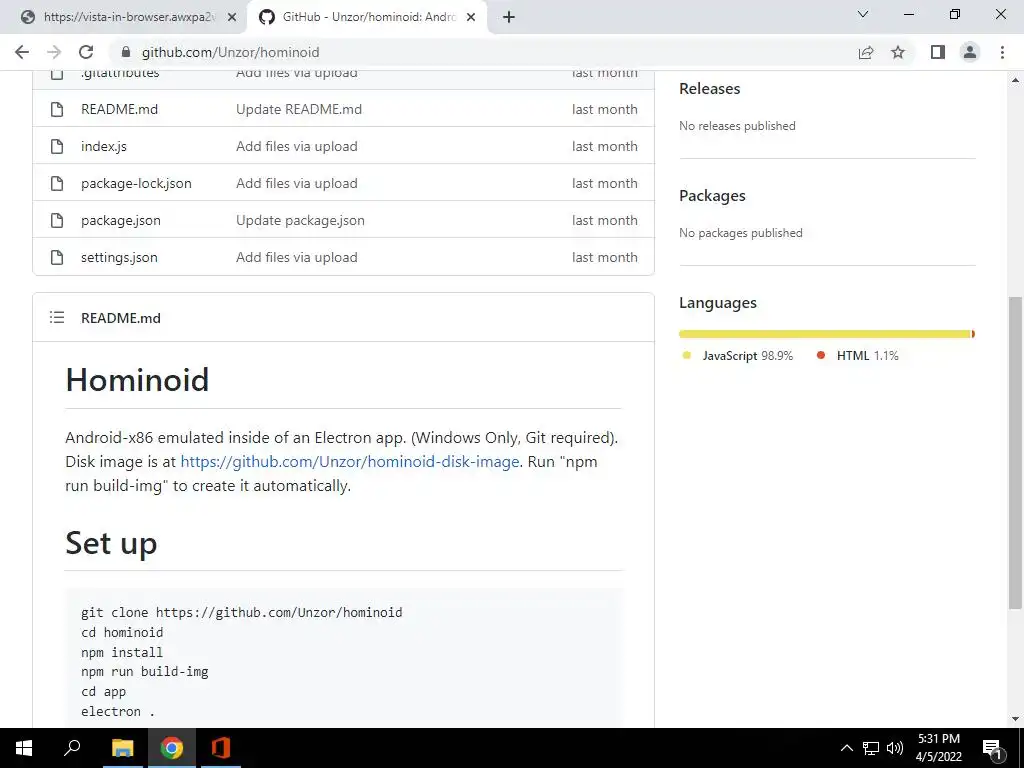The image size is (1024, 768).
Task: Click the address bar URL field
Action: tap(483, 52)
